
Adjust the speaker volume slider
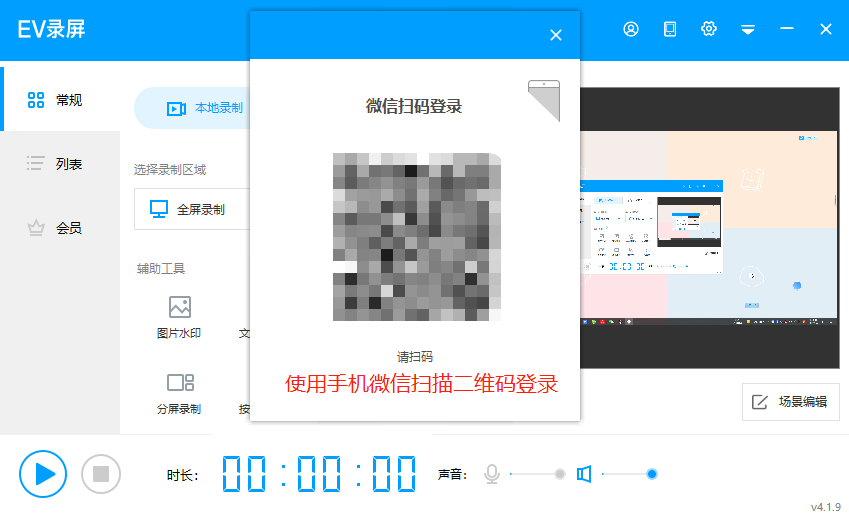[x=629, y=475]
